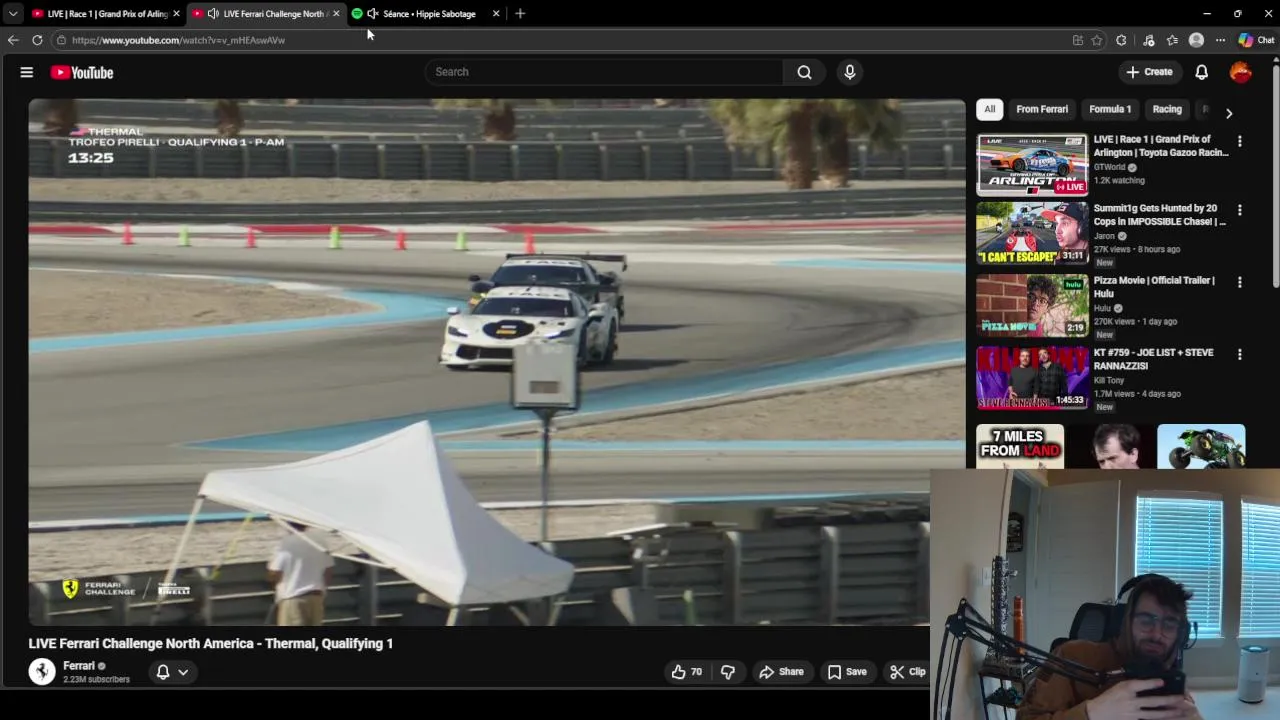Bookmark this page with the star icon

[1097, 40]
